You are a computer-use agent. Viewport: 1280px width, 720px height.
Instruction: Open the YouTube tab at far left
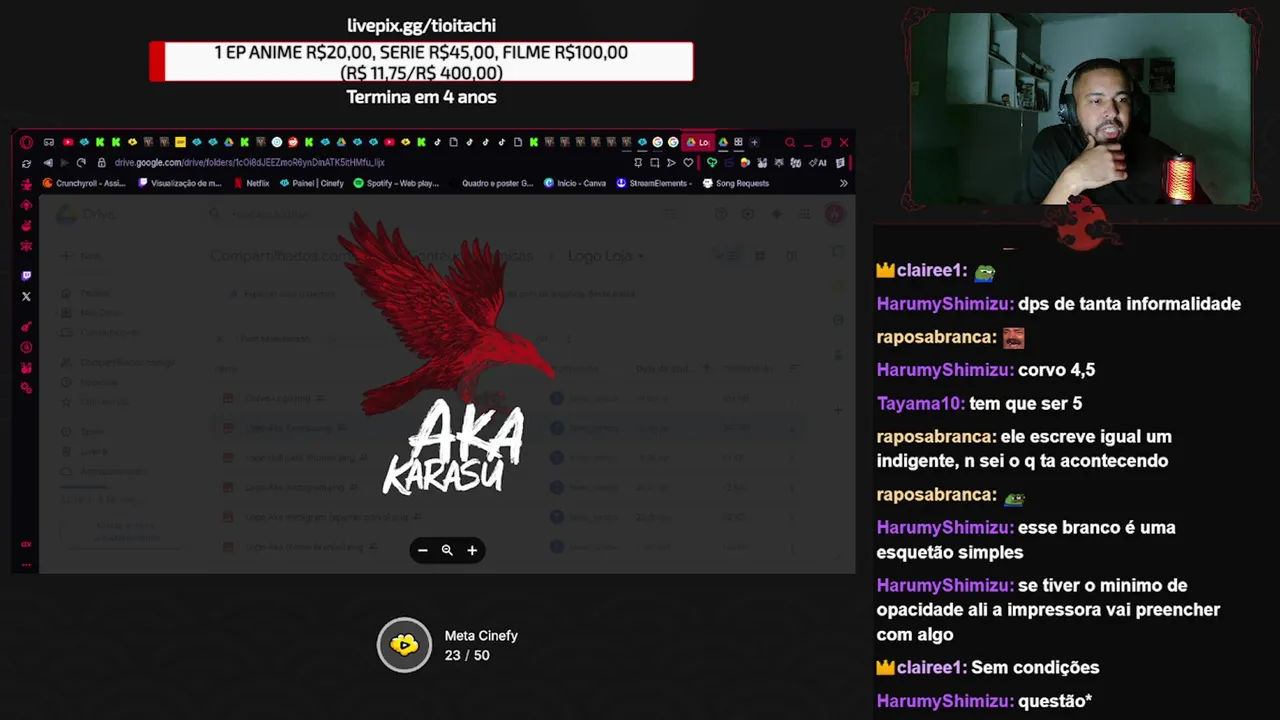click(68, 142)
